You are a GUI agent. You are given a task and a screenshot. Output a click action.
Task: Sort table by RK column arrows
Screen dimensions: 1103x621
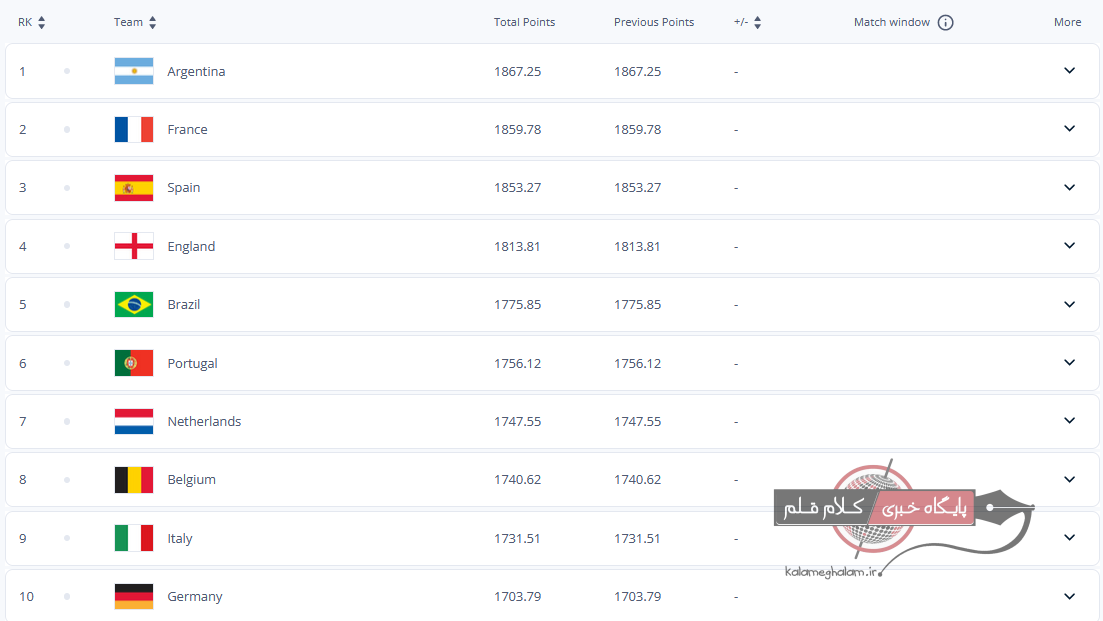42,23
